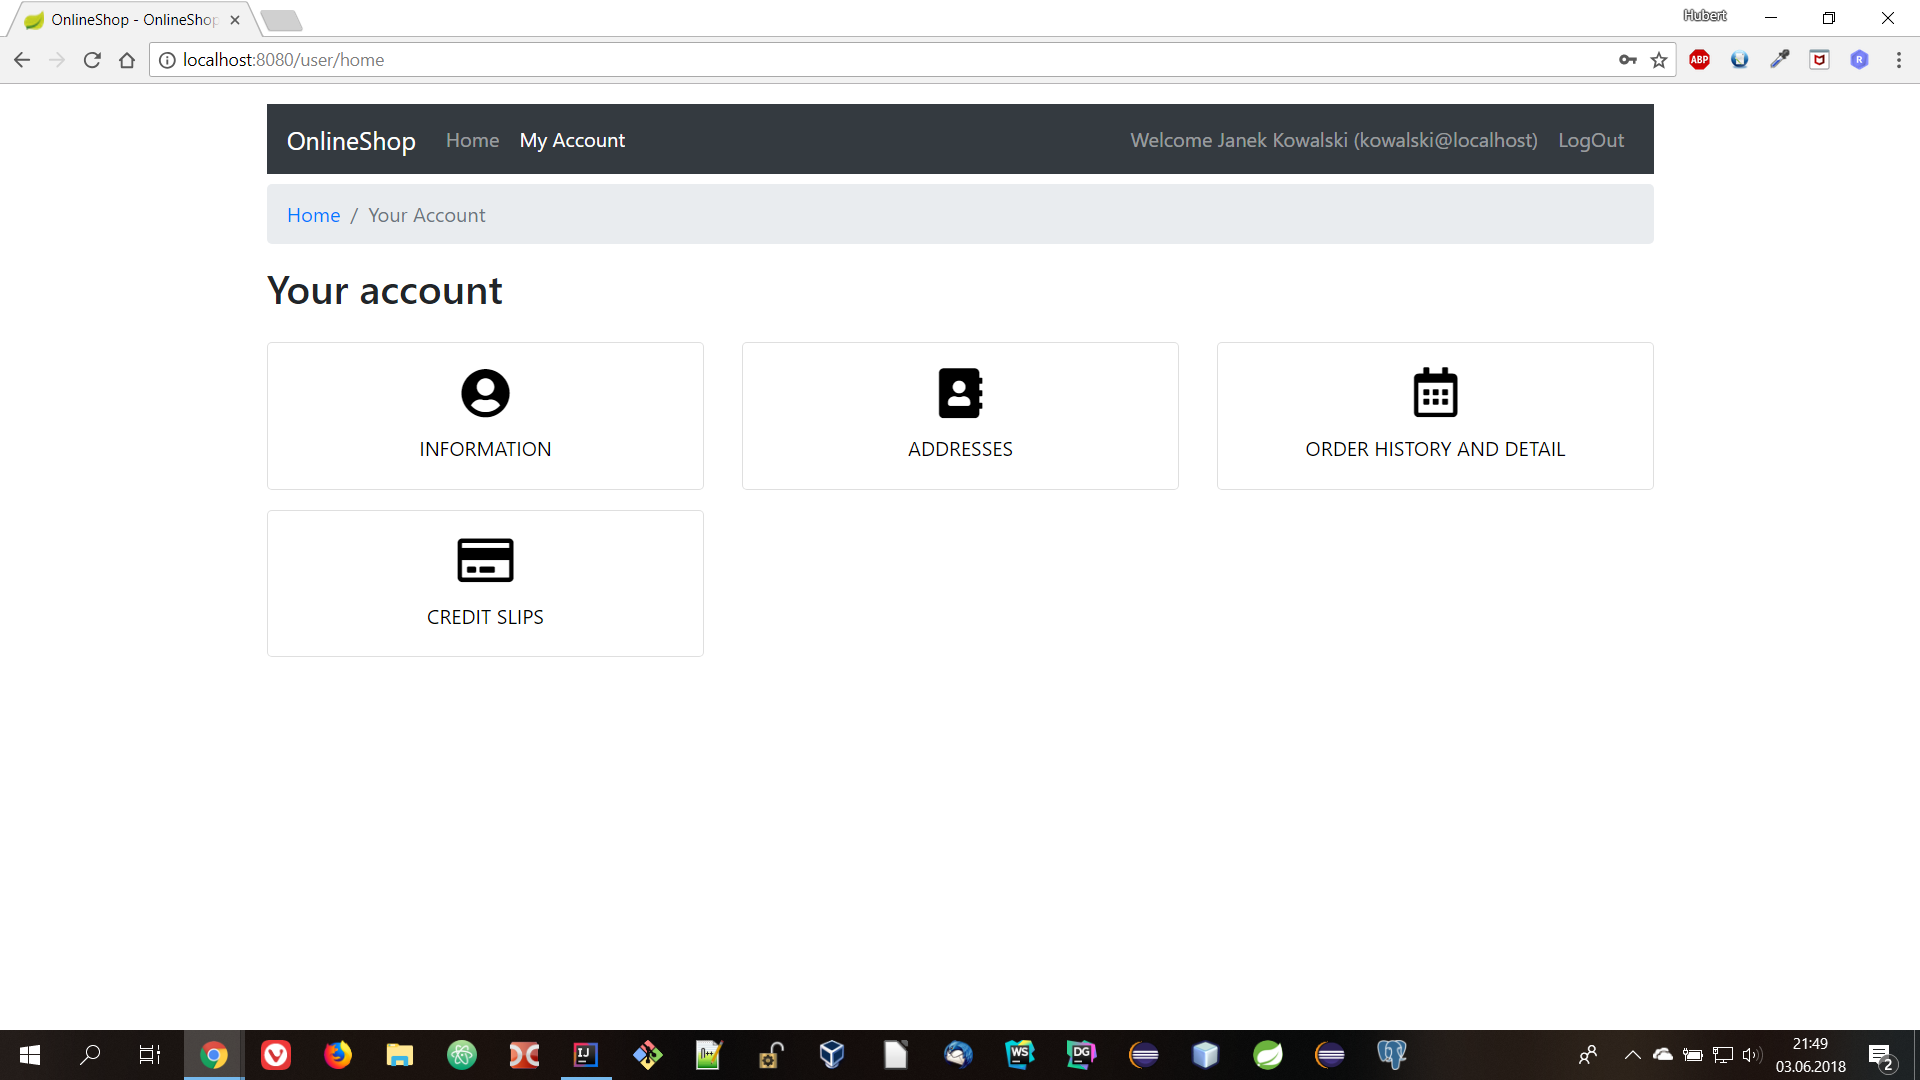Viewport: 1920px width, 1080px height.
Task: Open the Credit Slips card icon
Action: [x=485, y=560]
